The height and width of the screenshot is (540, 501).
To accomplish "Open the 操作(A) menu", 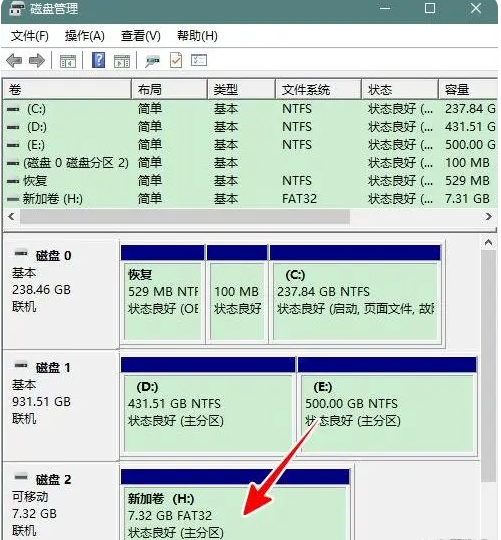I will pyautogui.click(x=85, y=36).
